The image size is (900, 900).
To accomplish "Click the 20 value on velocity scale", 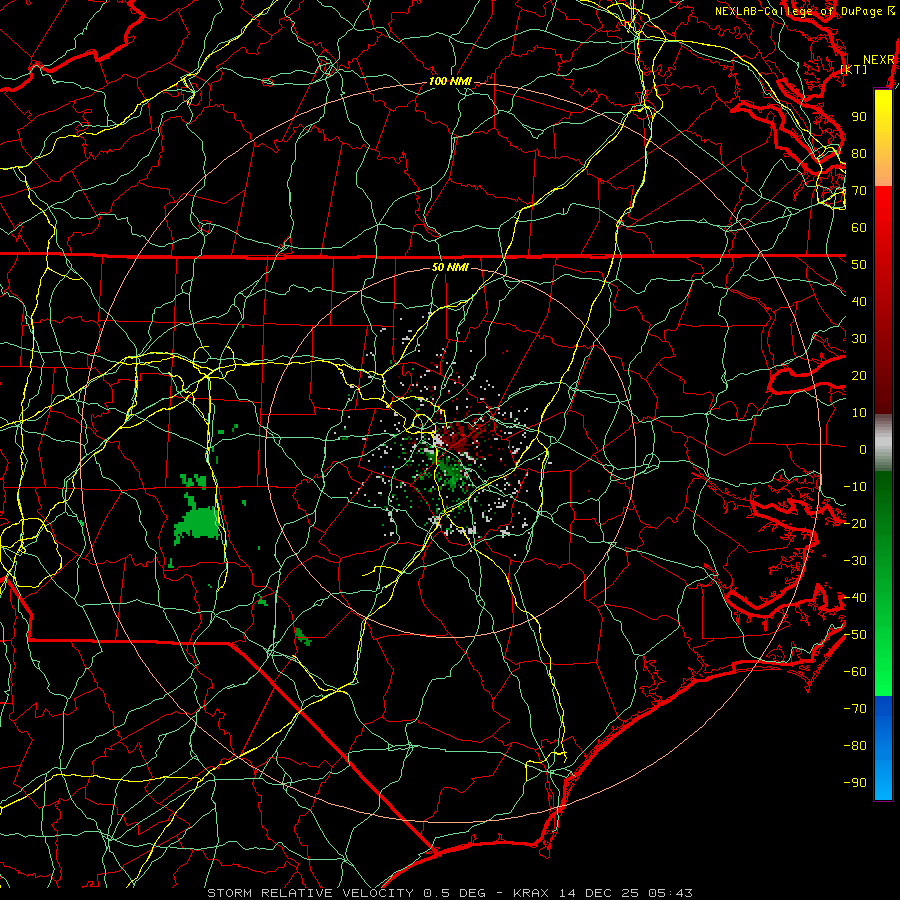I will 859,376.
